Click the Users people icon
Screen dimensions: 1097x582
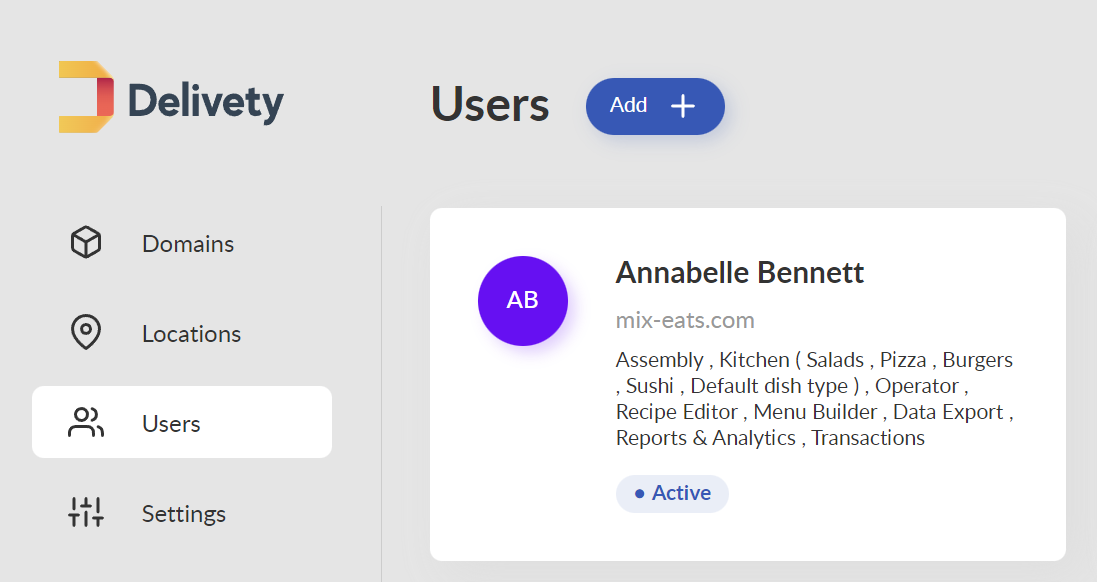86,423
